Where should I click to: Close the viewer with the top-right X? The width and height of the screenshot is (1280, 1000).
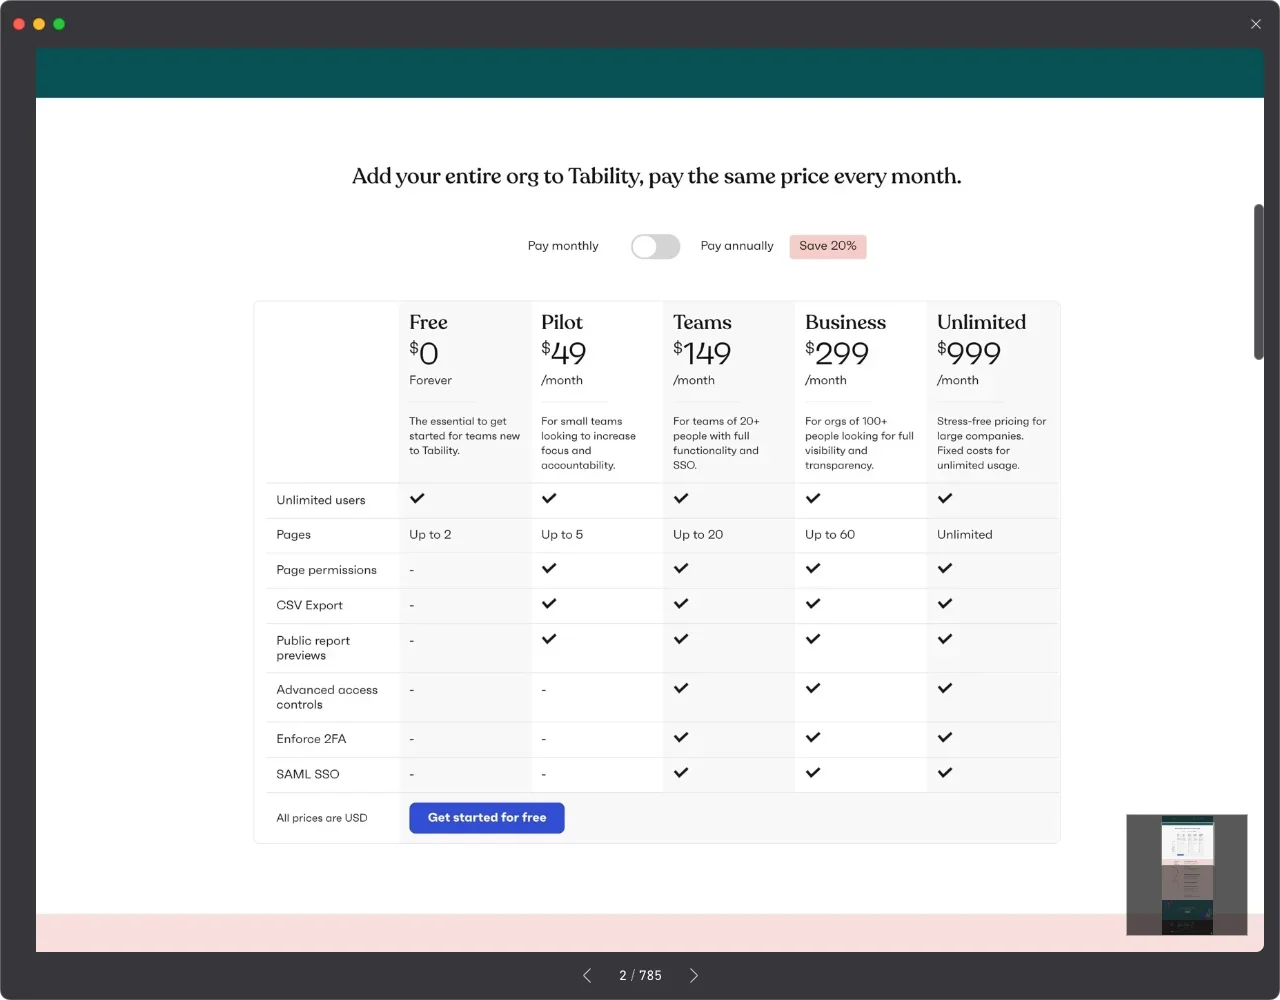[1255, 24]
